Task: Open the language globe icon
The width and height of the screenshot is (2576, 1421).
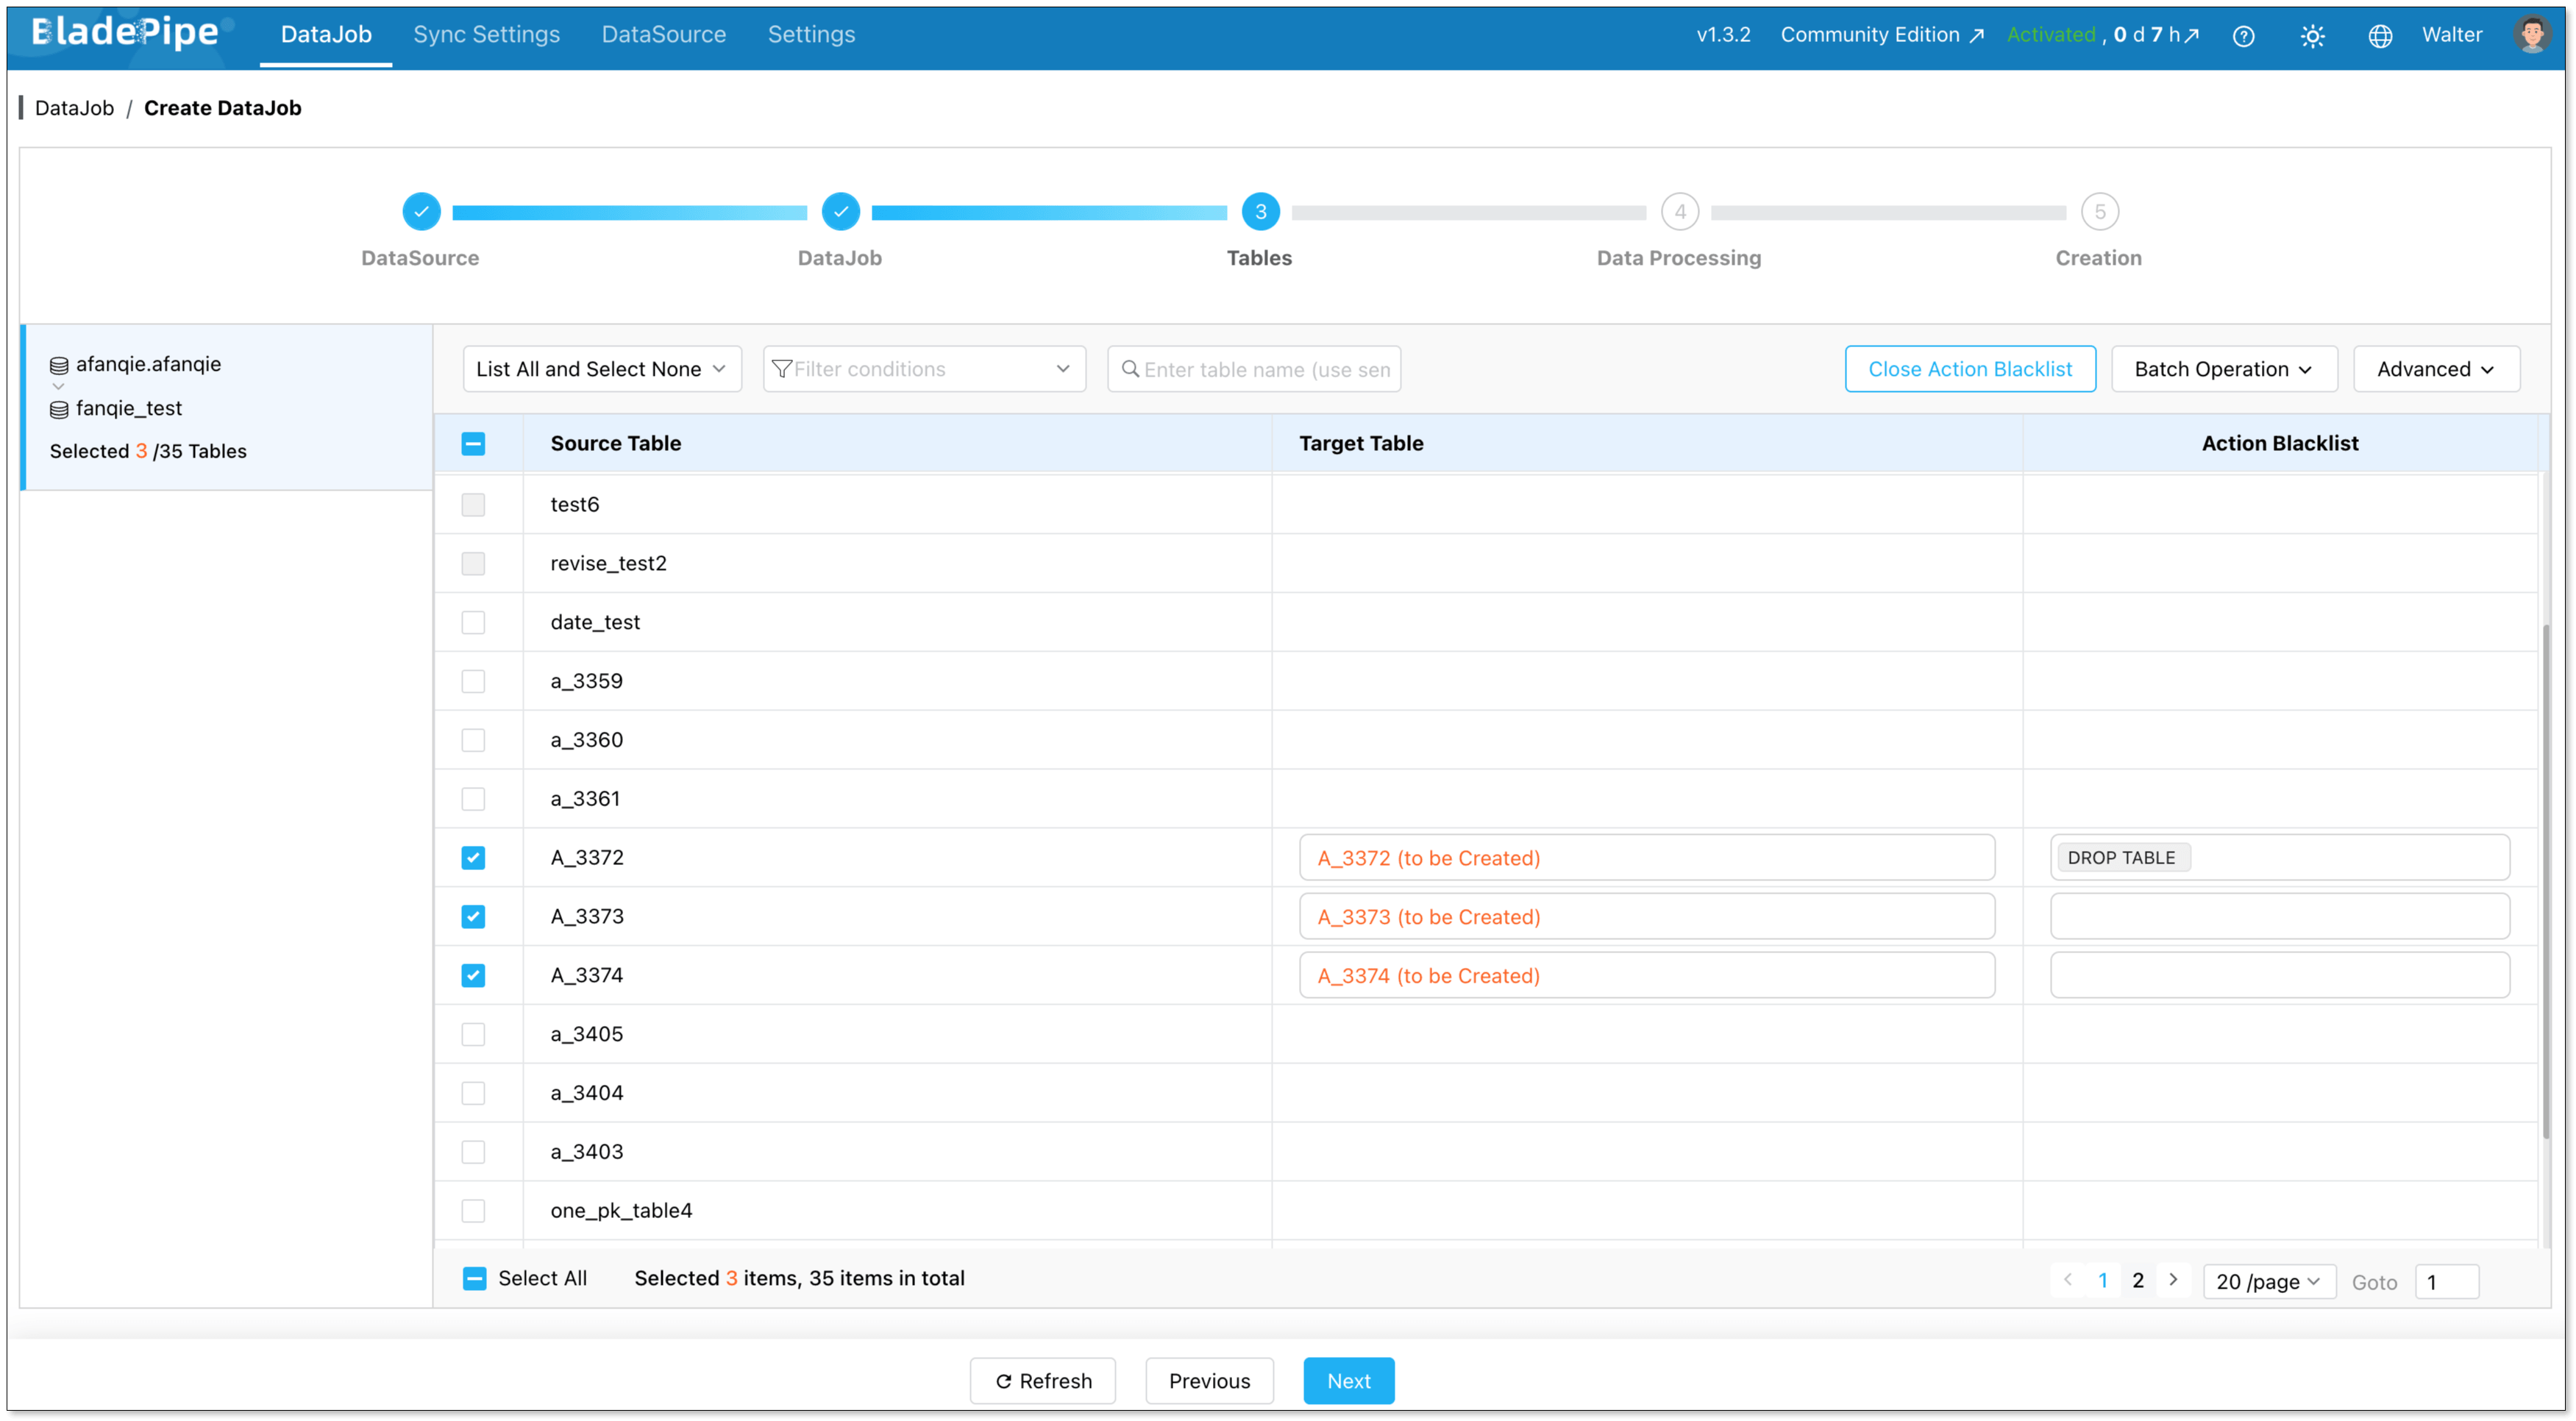Action: (2380, 36)
